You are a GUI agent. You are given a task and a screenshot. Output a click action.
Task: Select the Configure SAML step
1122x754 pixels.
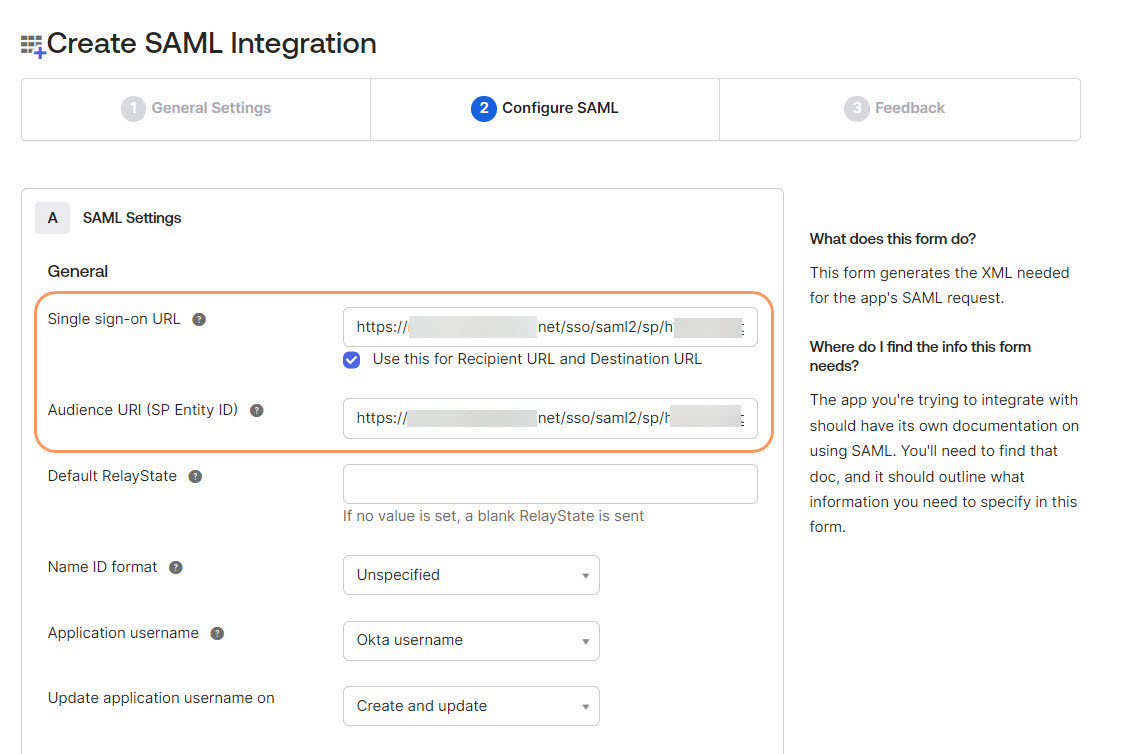[x=545, y=109]
